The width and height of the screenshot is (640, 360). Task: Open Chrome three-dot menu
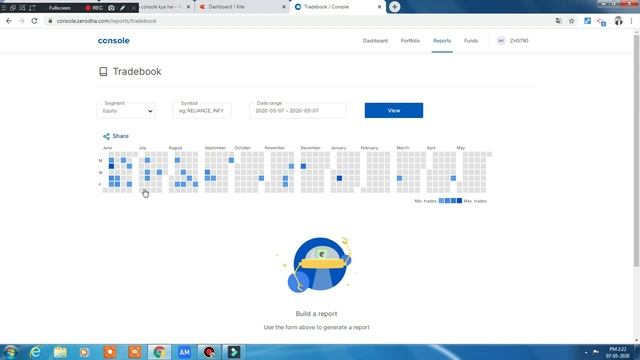(631, 21)
